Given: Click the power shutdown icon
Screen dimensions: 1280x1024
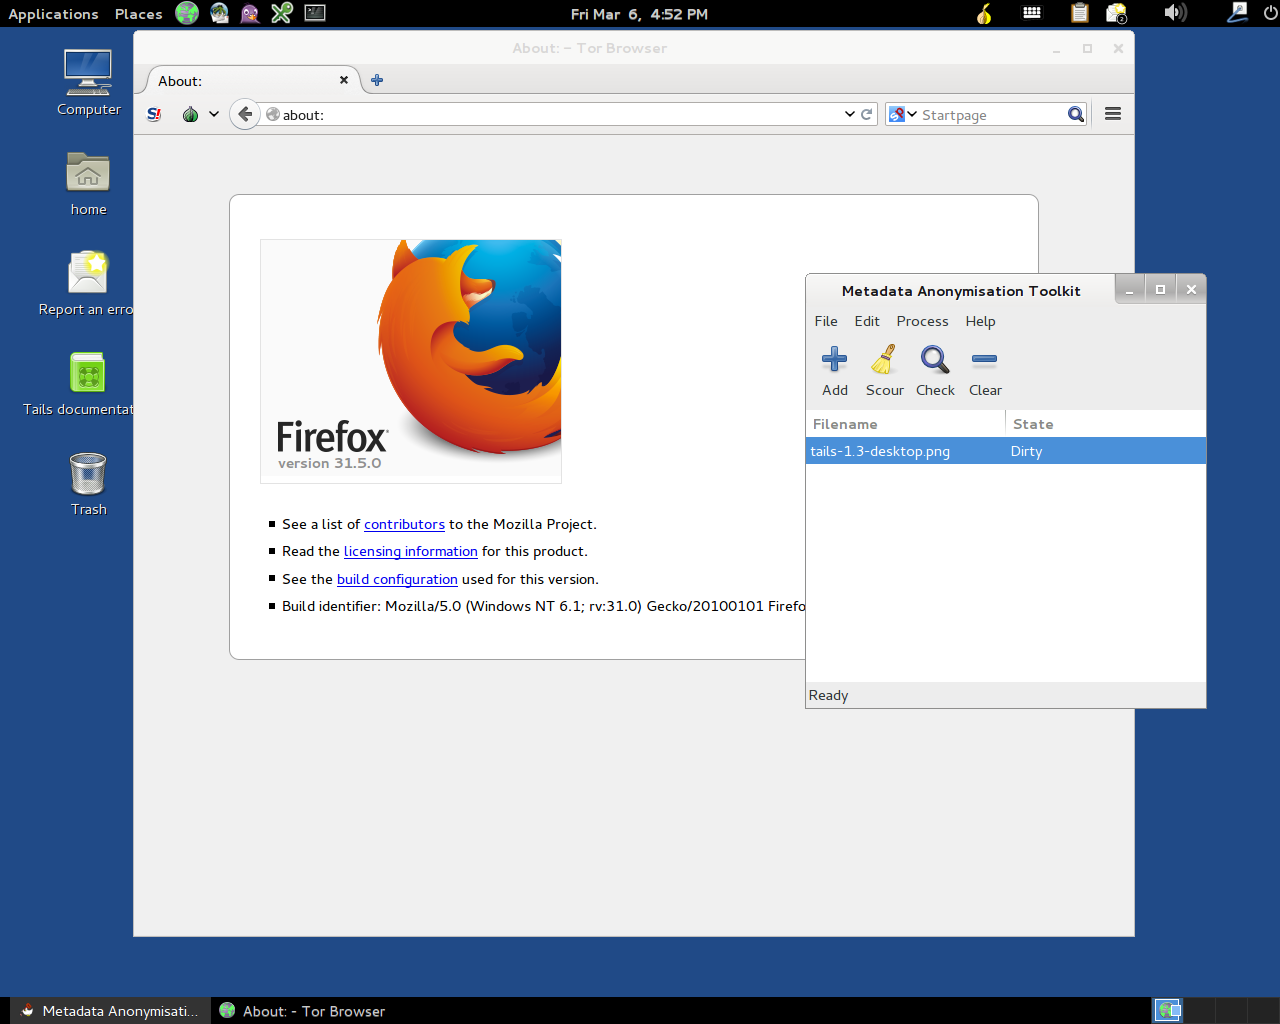Looking at the screenshot, I should (1270, 13).
